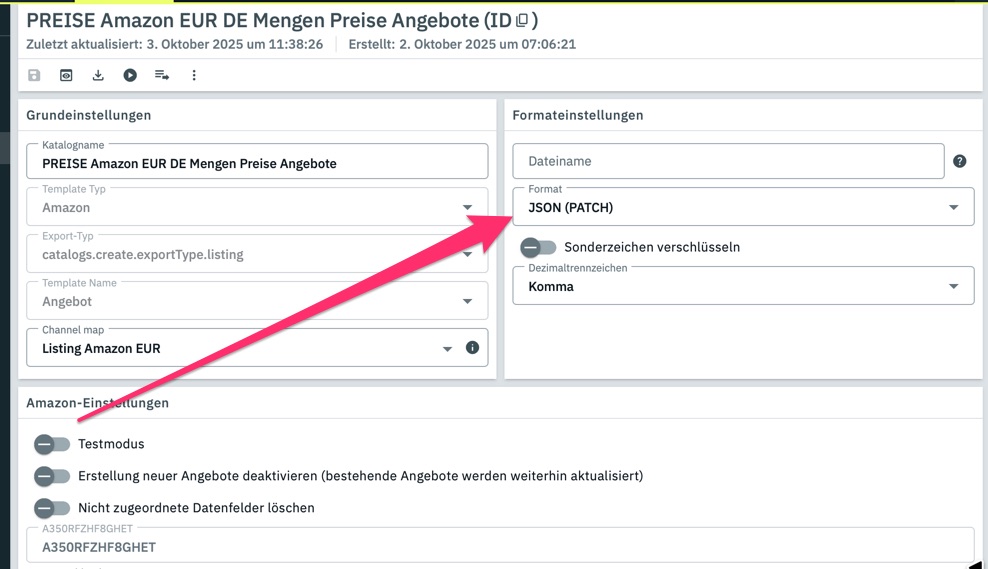Click the download icon in toolbar

tap(98, 75)
